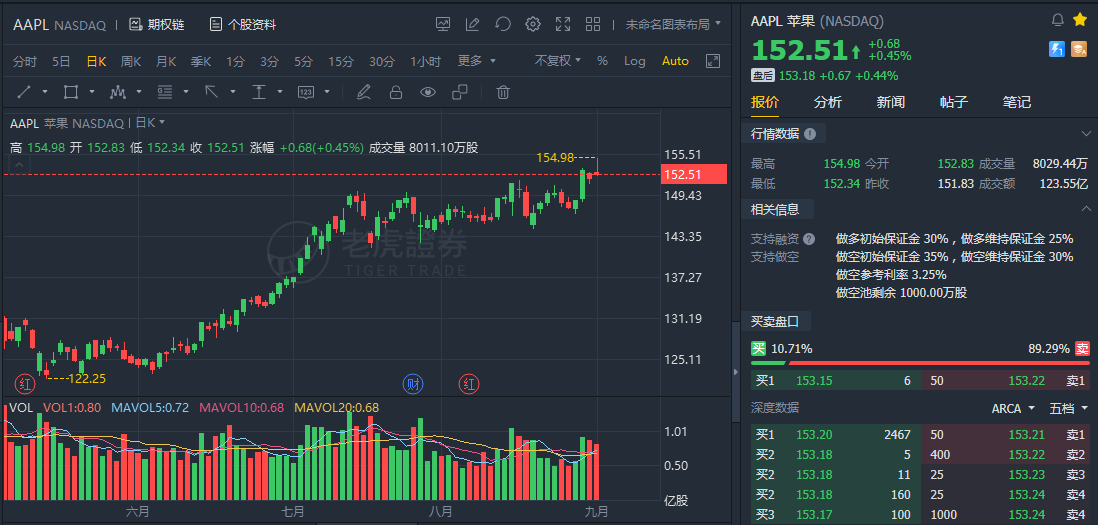
Task: Open the multi-chart grid layout icon
Action: [593, 24]
